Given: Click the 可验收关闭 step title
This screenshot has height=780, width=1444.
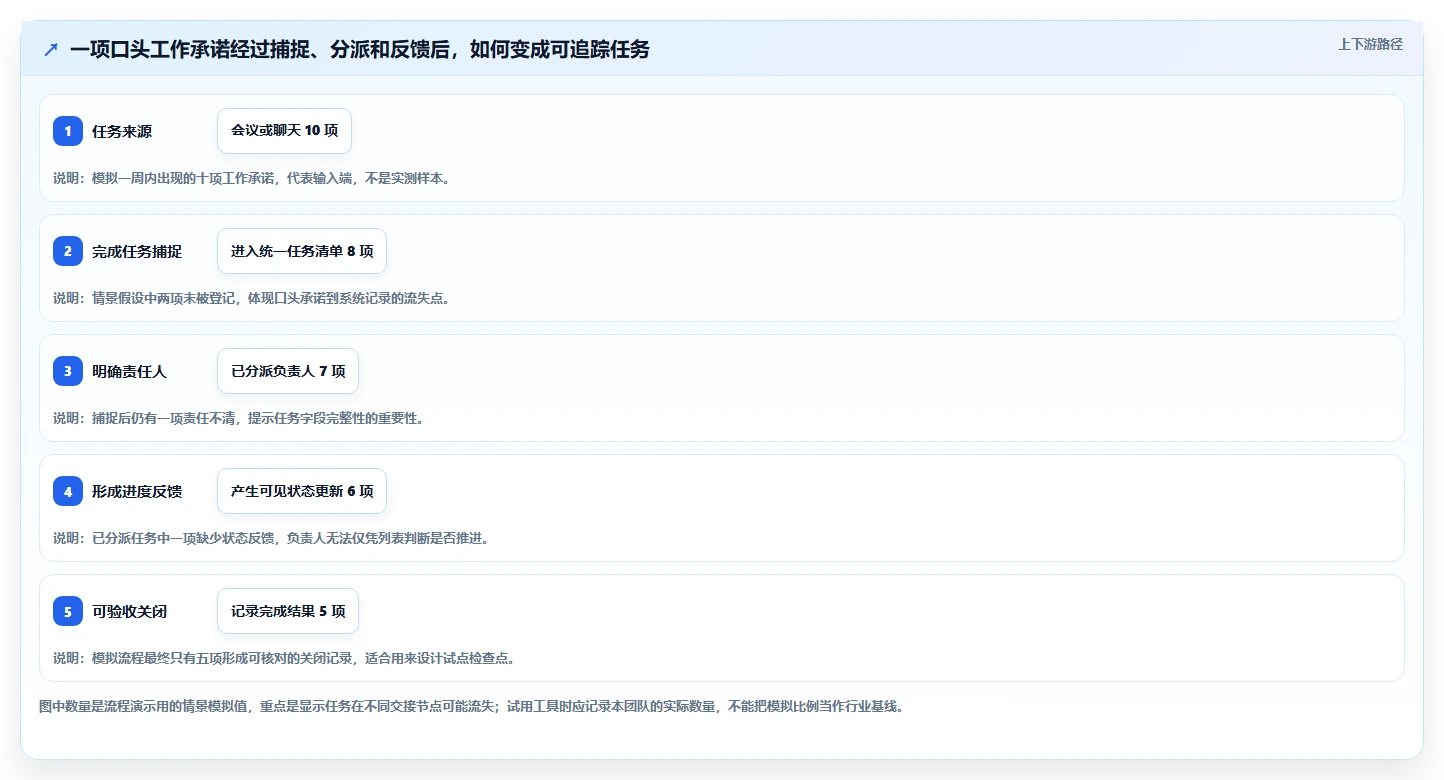Looking at the screenshot, I should tap(130, 611).
